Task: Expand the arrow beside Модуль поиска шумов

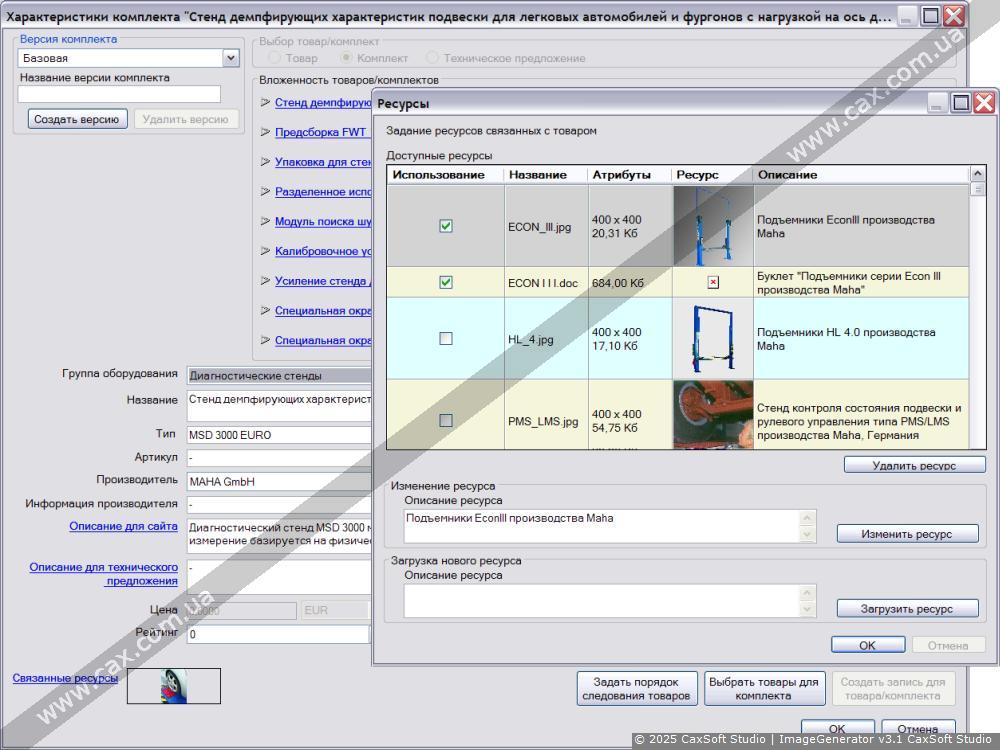Action: (265, 221)
